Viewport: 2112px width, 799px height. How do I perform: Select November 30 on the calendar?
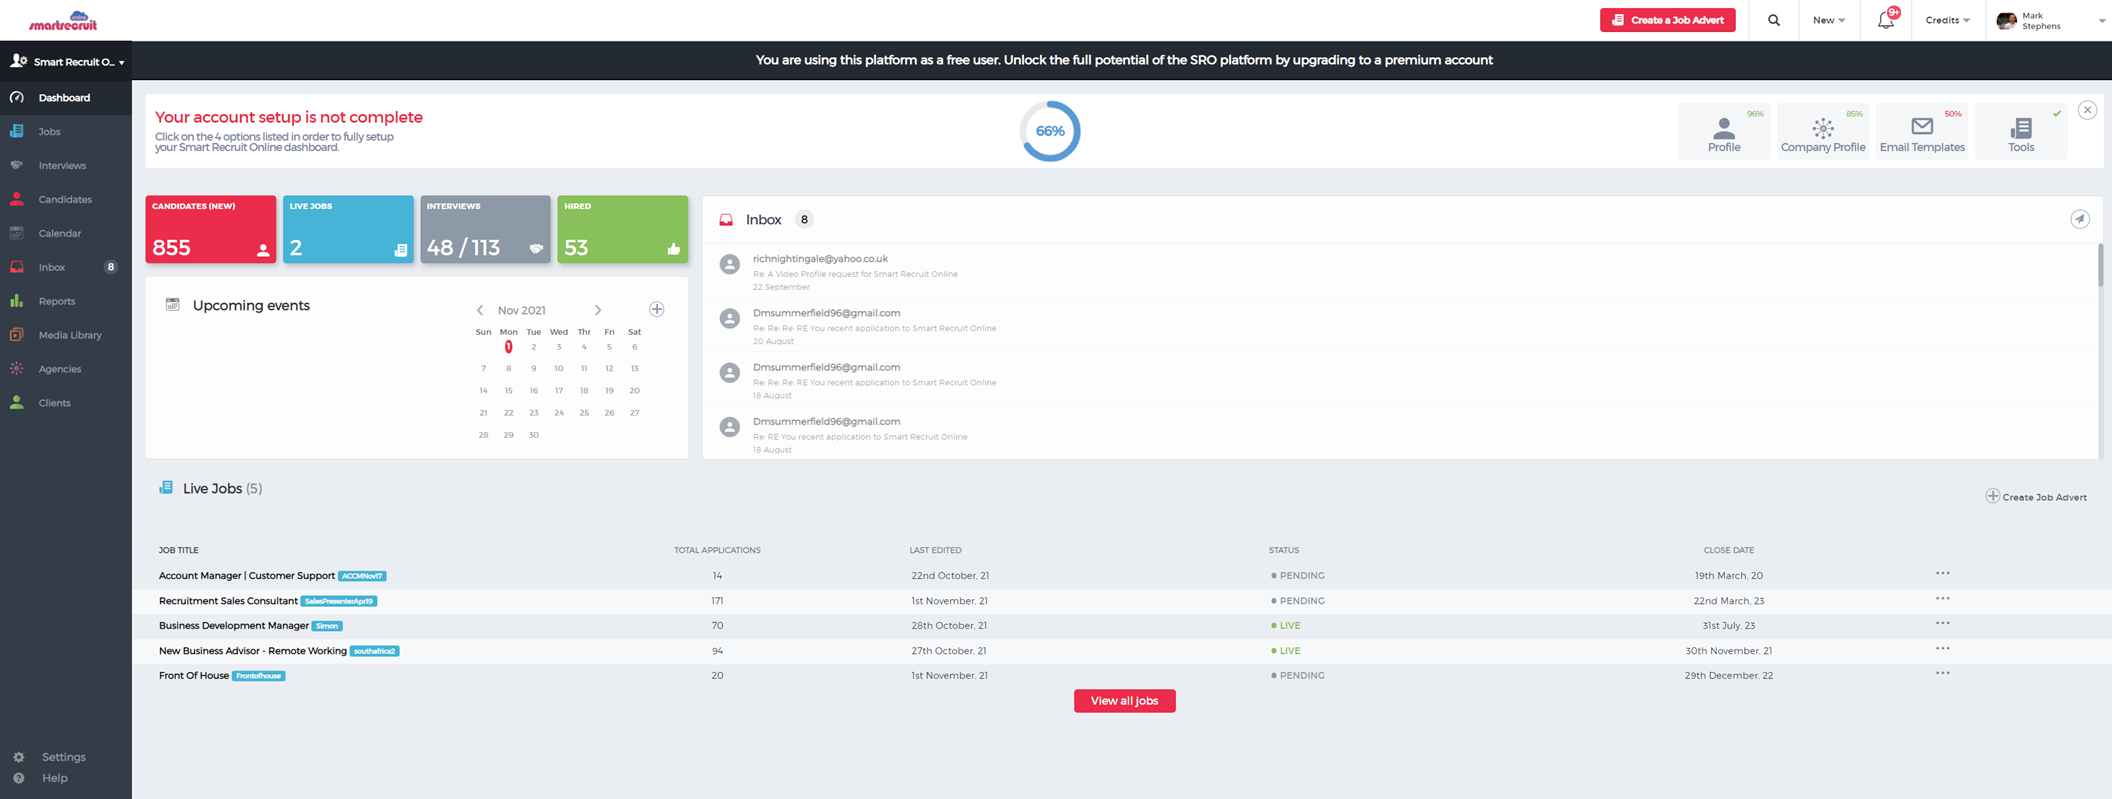coord(533,435)
